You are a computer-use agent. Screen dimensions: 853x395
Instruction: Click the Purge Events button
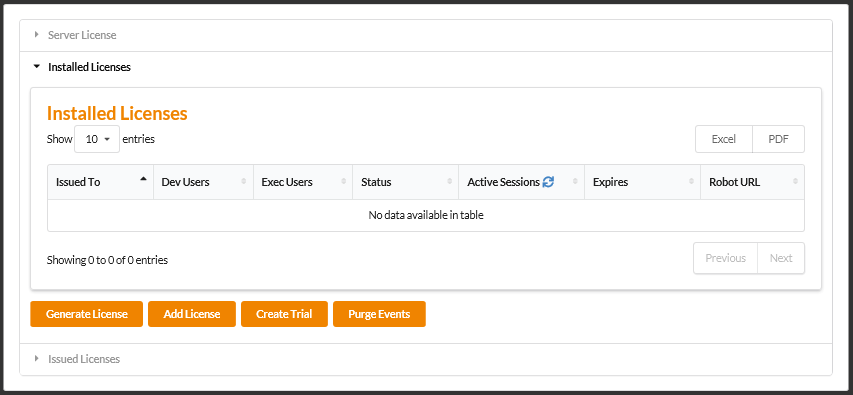tap(379, 314)
